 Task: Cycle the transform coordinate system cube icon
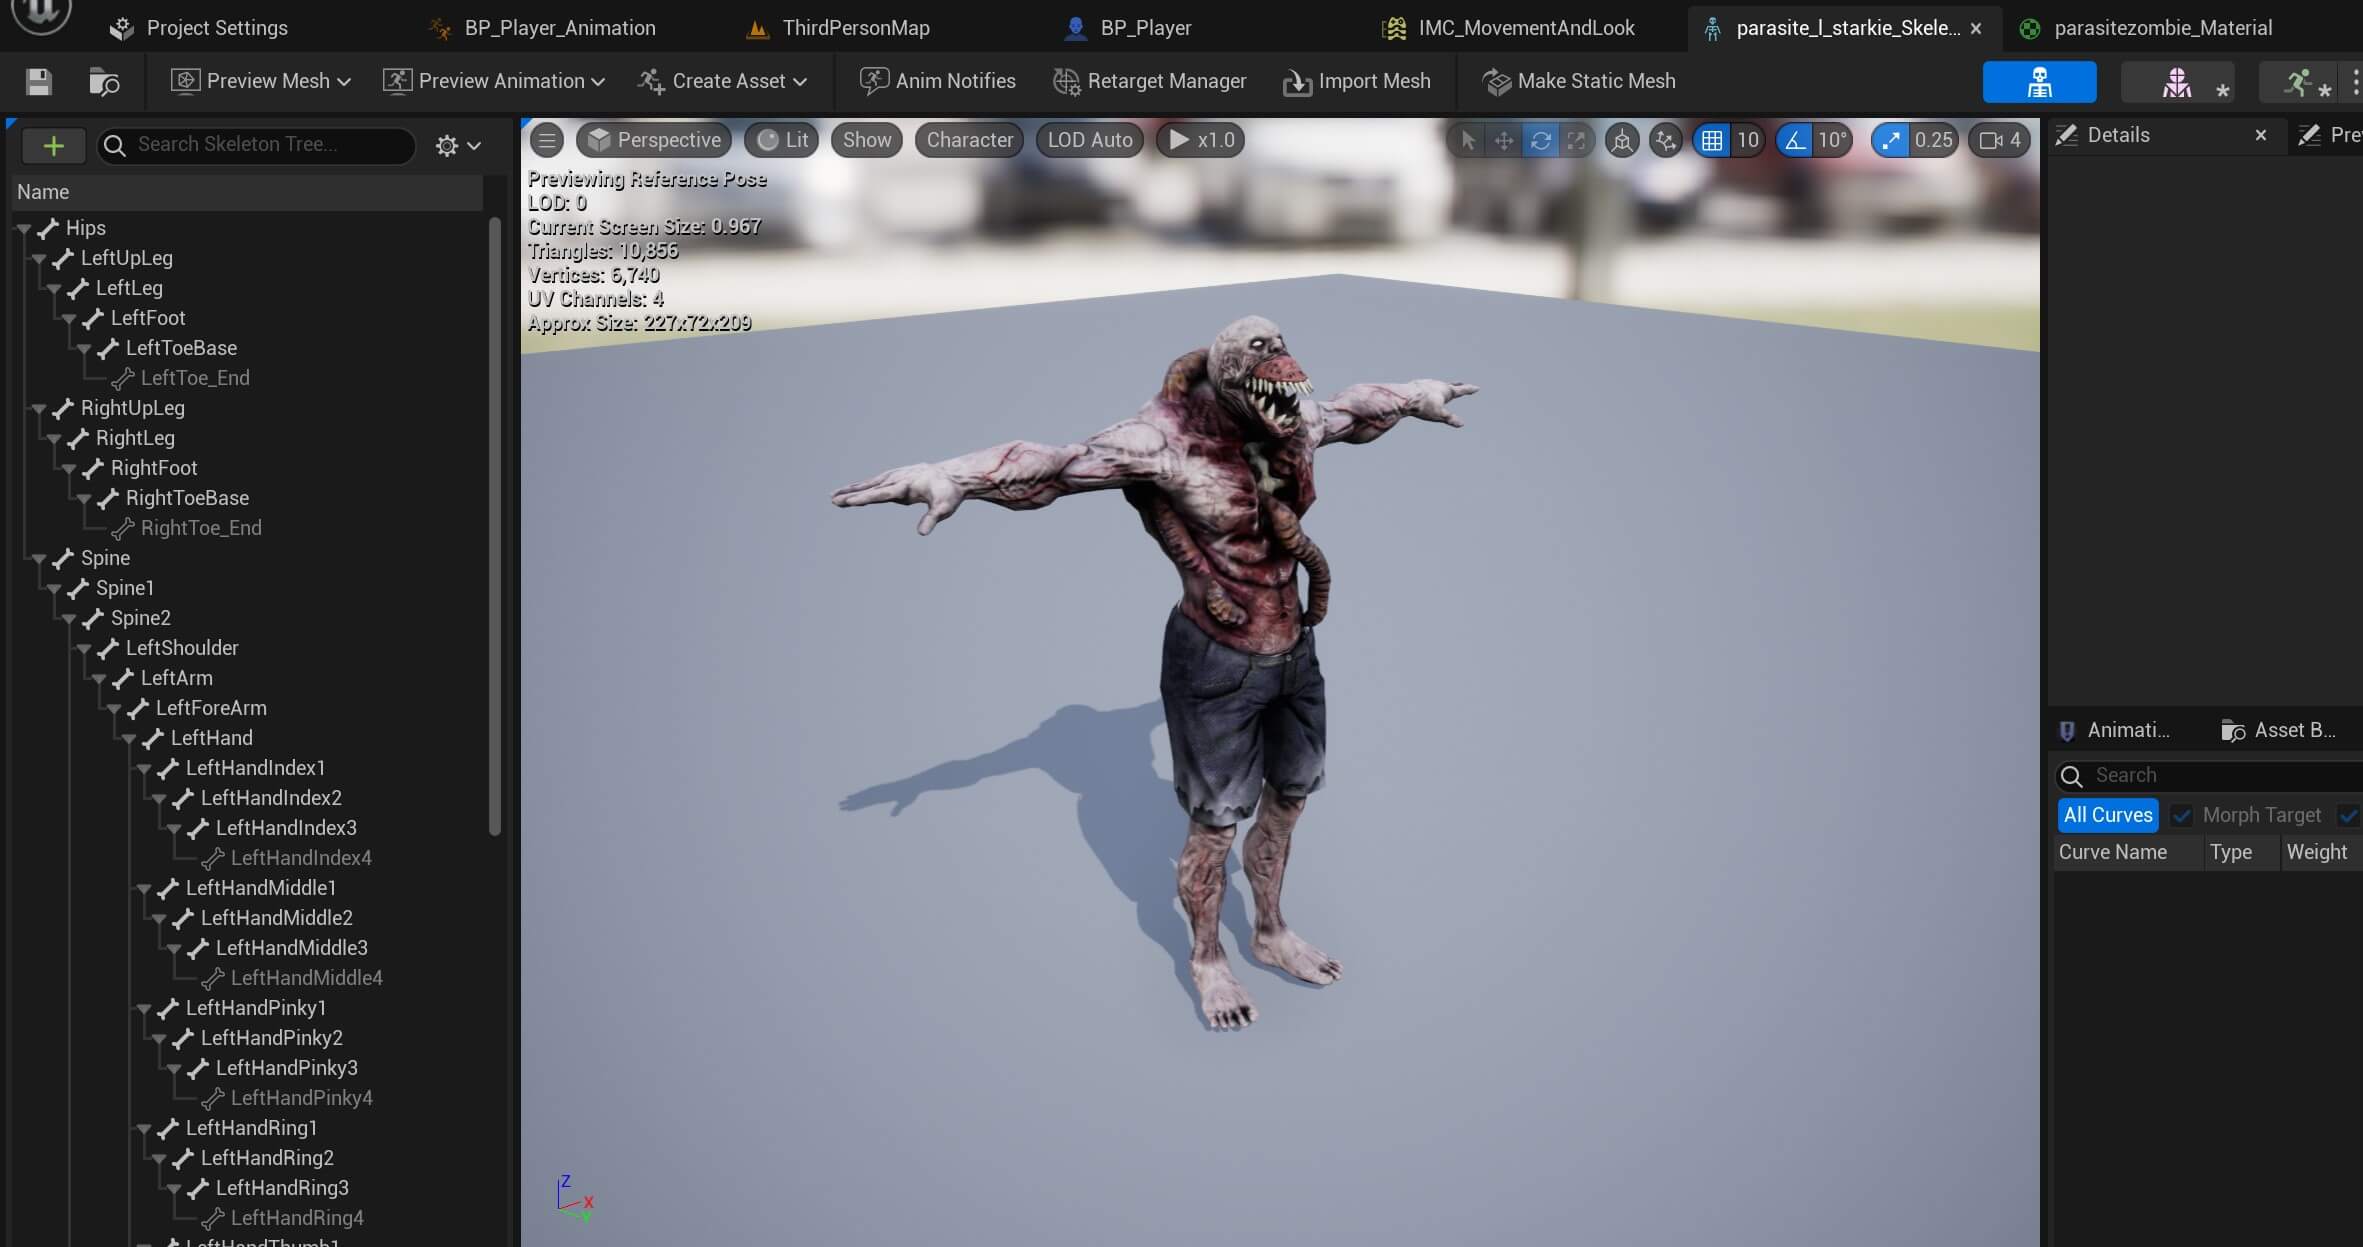[1622, 141]
